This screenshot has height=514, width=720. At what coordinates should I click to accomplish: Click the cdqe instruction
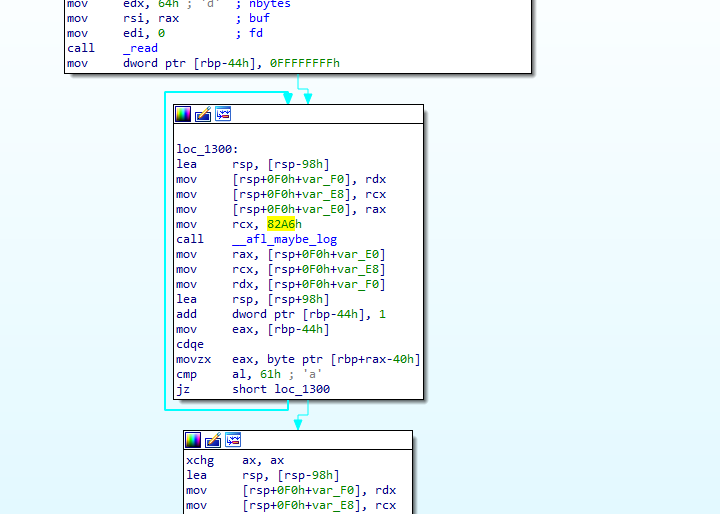pos(190,345)
